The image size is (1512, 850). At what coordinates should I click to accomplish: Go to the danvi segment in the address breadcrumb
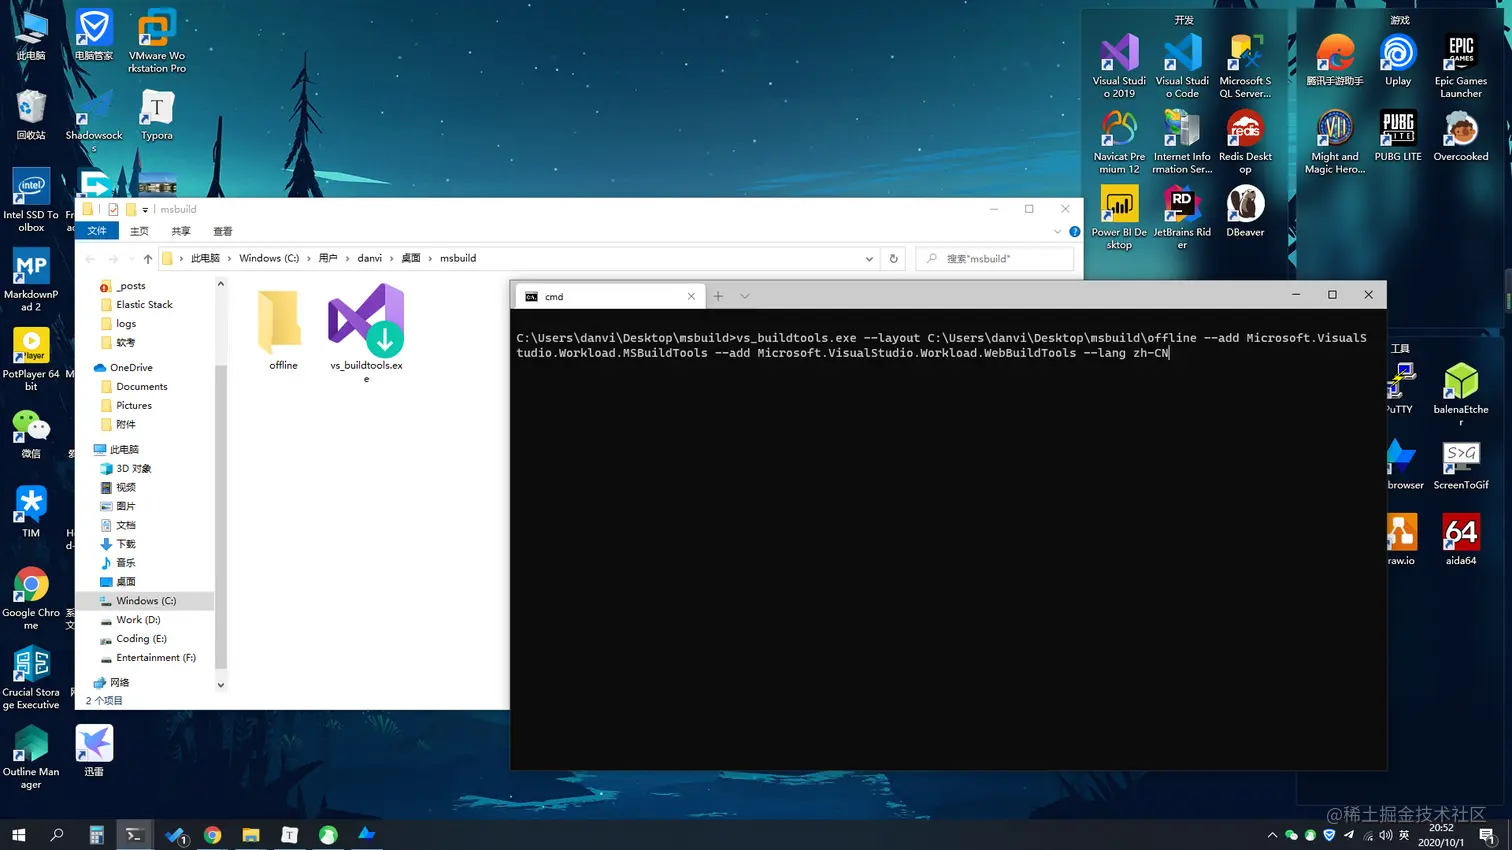click(370, 258)
